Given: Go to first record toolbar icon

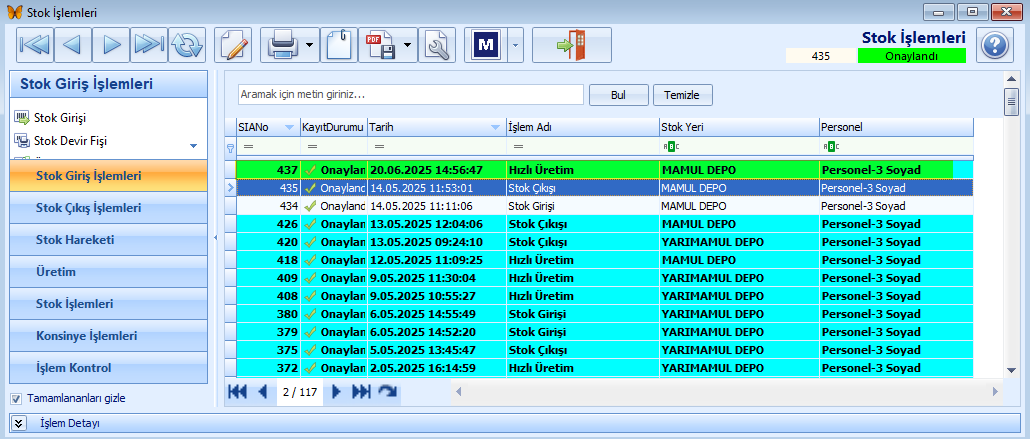Looking at the screenshot, I should (x=35, y=45).
